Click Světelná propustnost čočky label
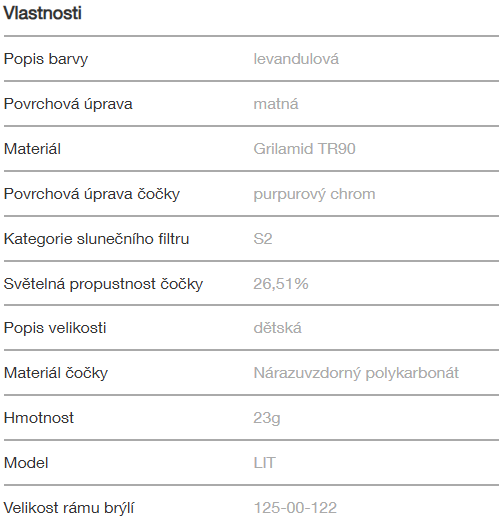 click(103, 284)
